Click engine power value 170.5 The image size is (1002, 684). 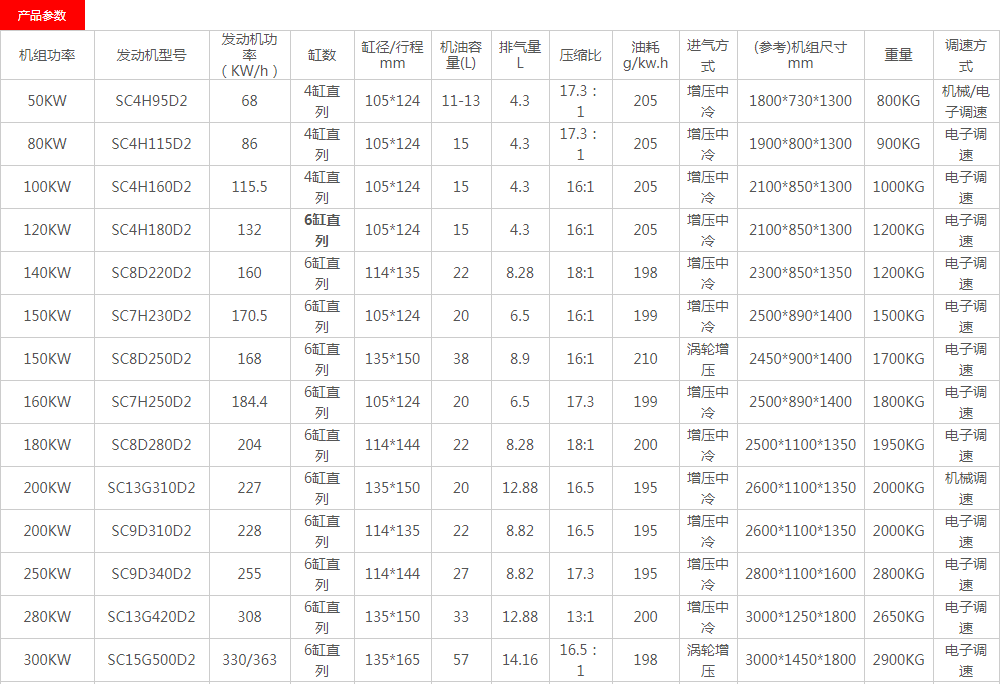pyautogui.click(x=249, y=316)
